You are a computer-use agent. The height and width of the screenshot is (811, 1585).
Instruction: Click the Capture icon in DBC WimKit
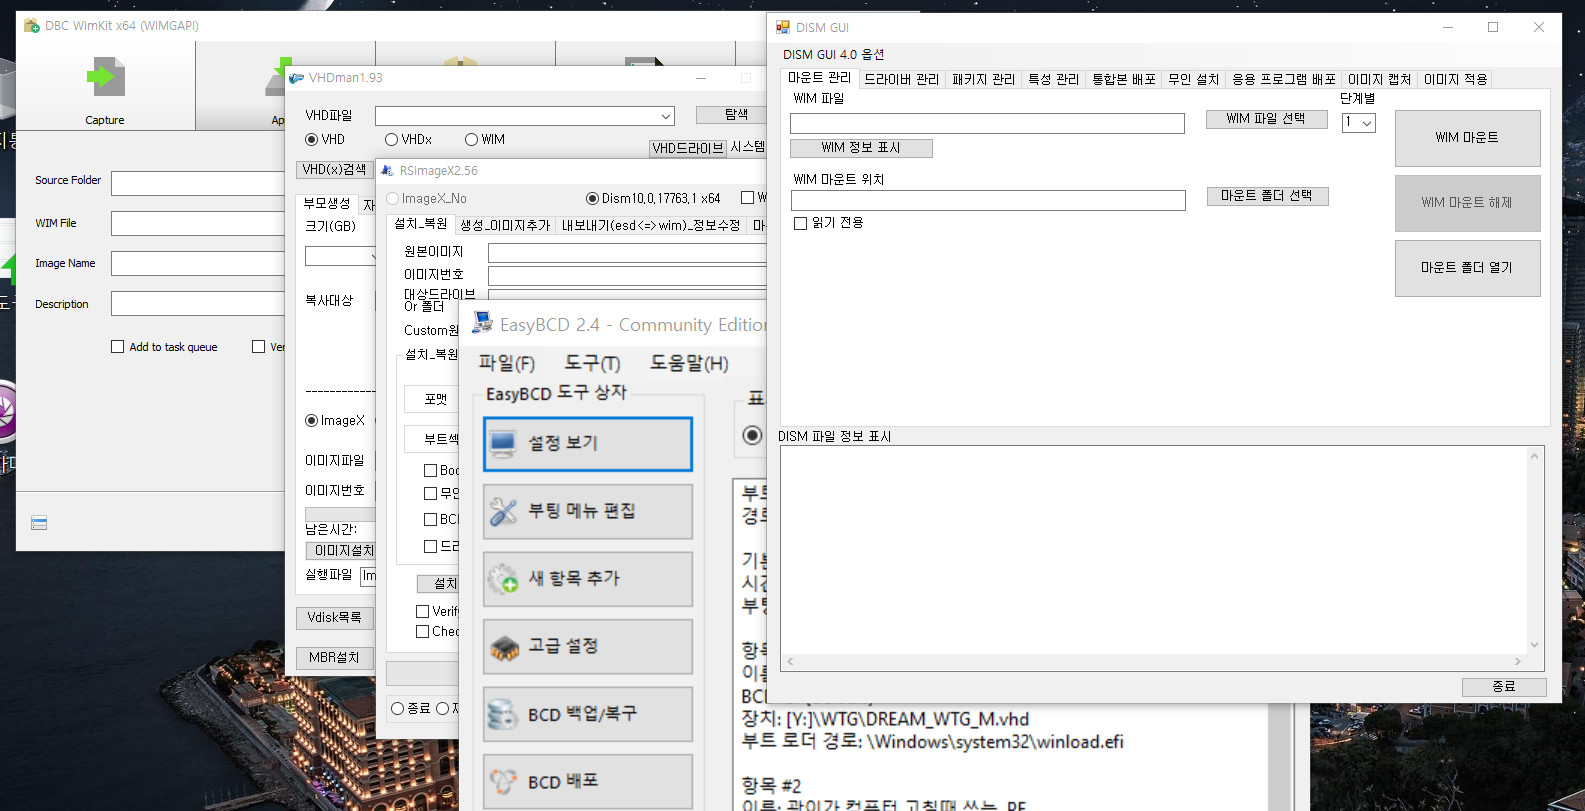105,77
